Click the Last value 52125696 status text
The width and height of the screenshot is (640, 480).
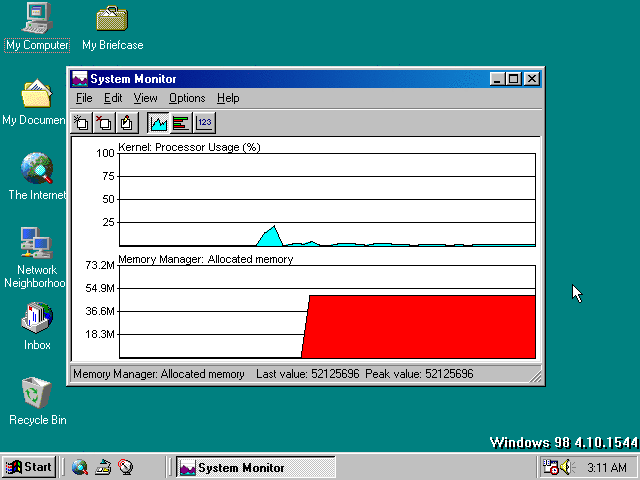coord(308,374)
